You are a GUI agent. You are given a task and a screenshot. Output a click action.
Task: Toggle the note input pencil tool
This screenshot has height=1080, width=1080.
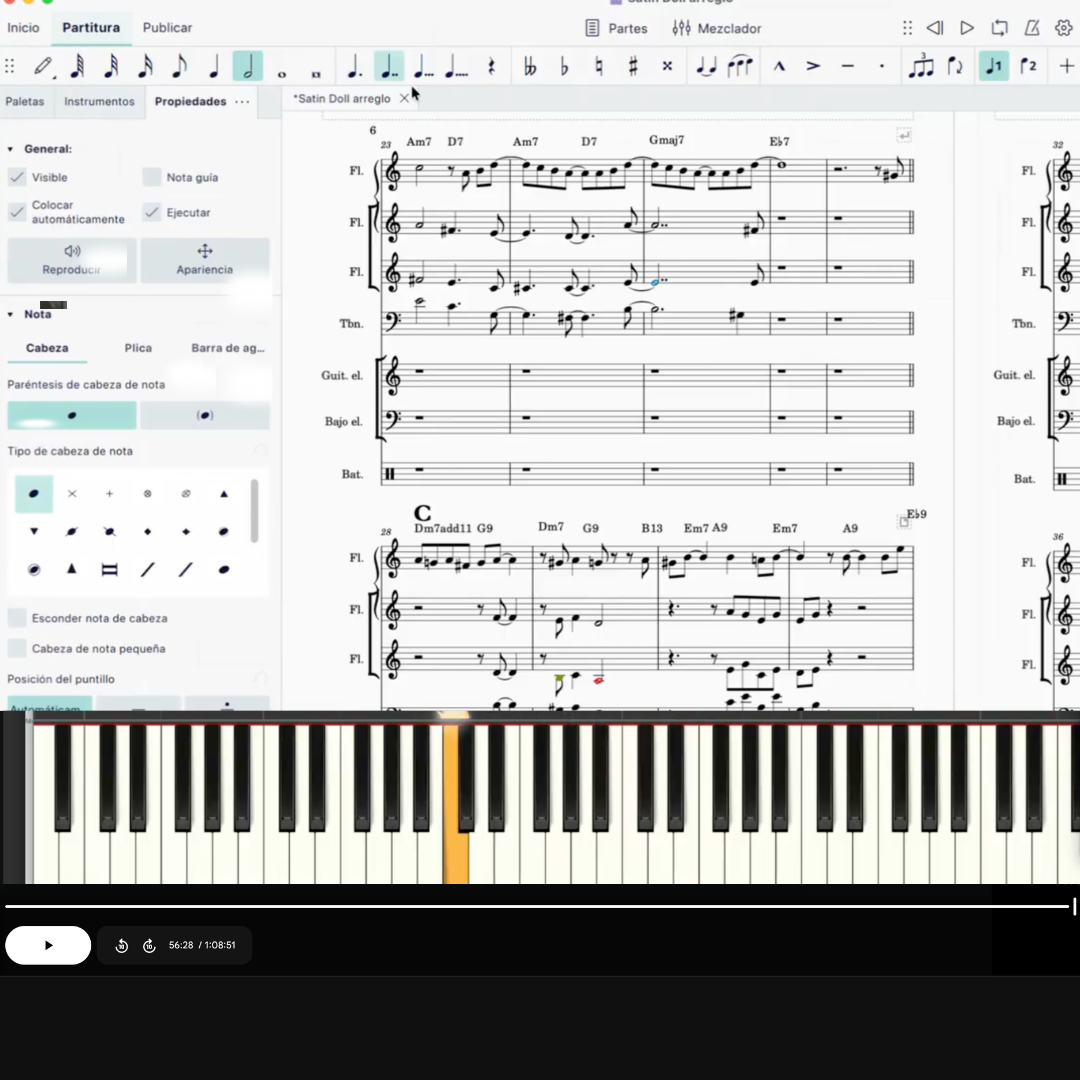tap(44, 66)
